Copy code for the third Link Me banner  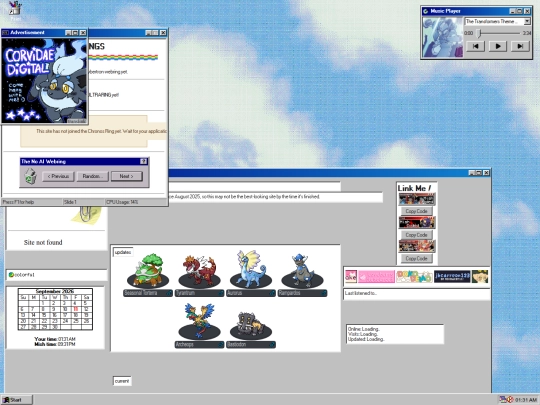coord(416,258)
